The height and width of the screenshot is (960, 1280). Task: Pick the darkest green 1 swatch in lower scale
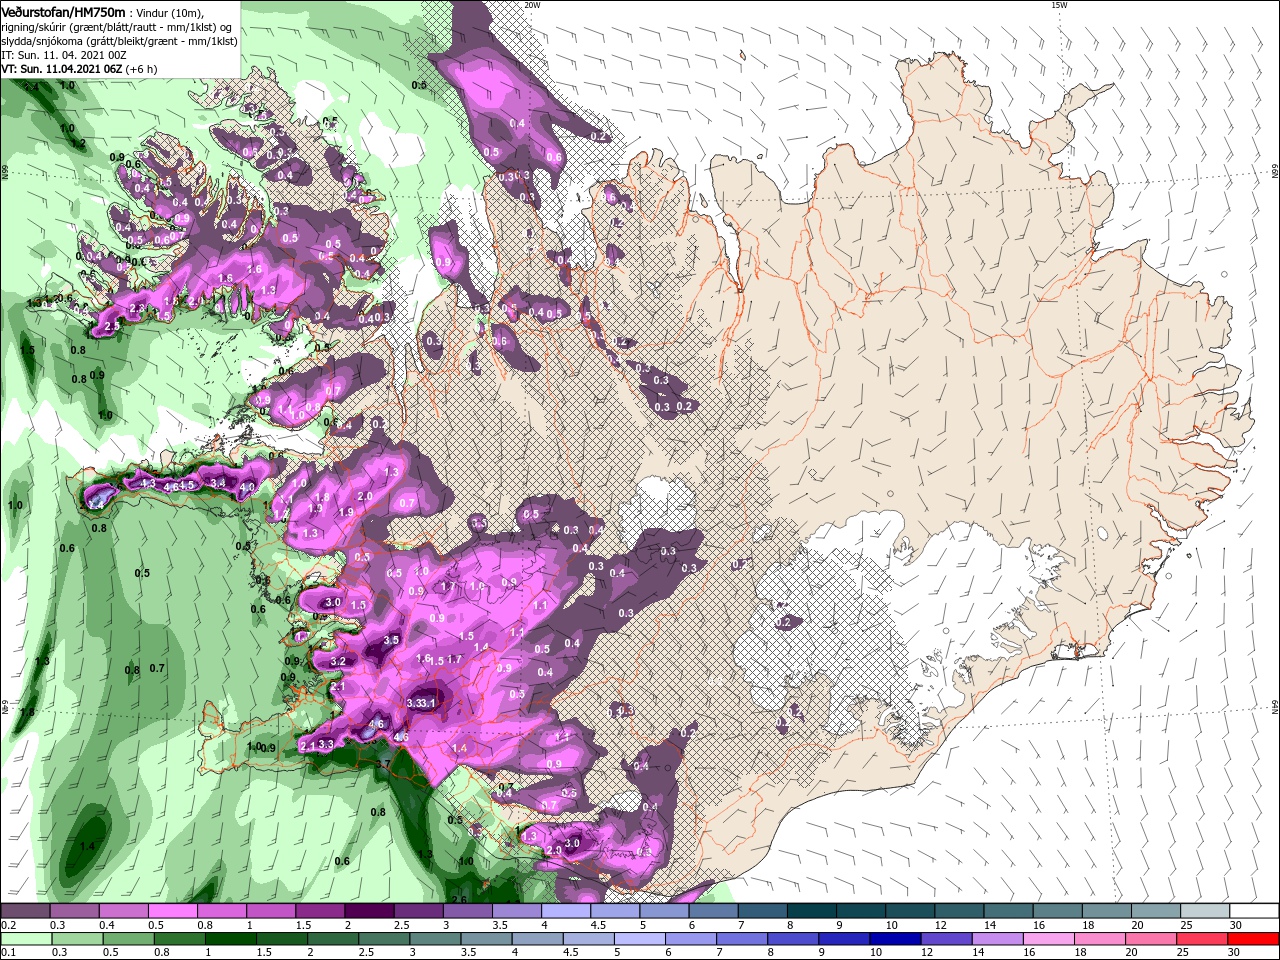(x=231, y=939)
